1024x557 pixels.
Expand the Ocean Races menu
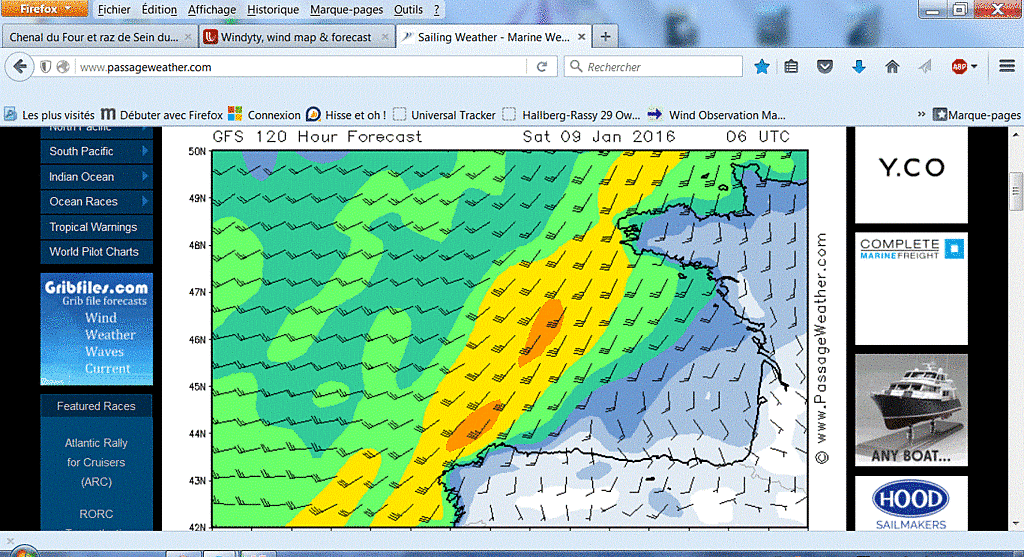97,202
